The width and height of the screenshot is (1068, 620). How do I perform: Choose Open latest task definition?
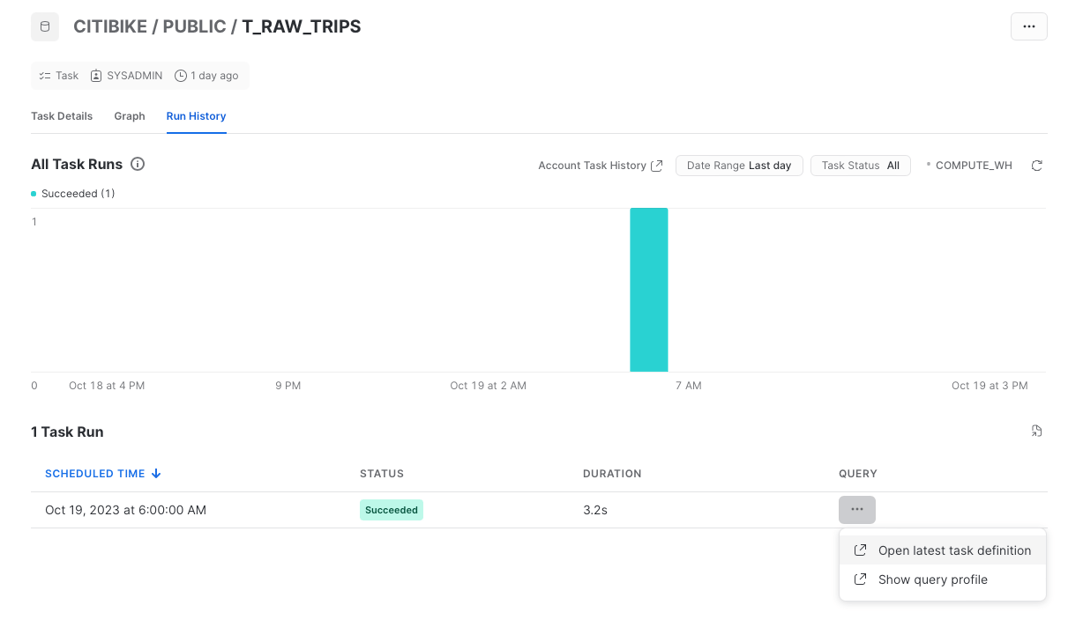(943, 551)
